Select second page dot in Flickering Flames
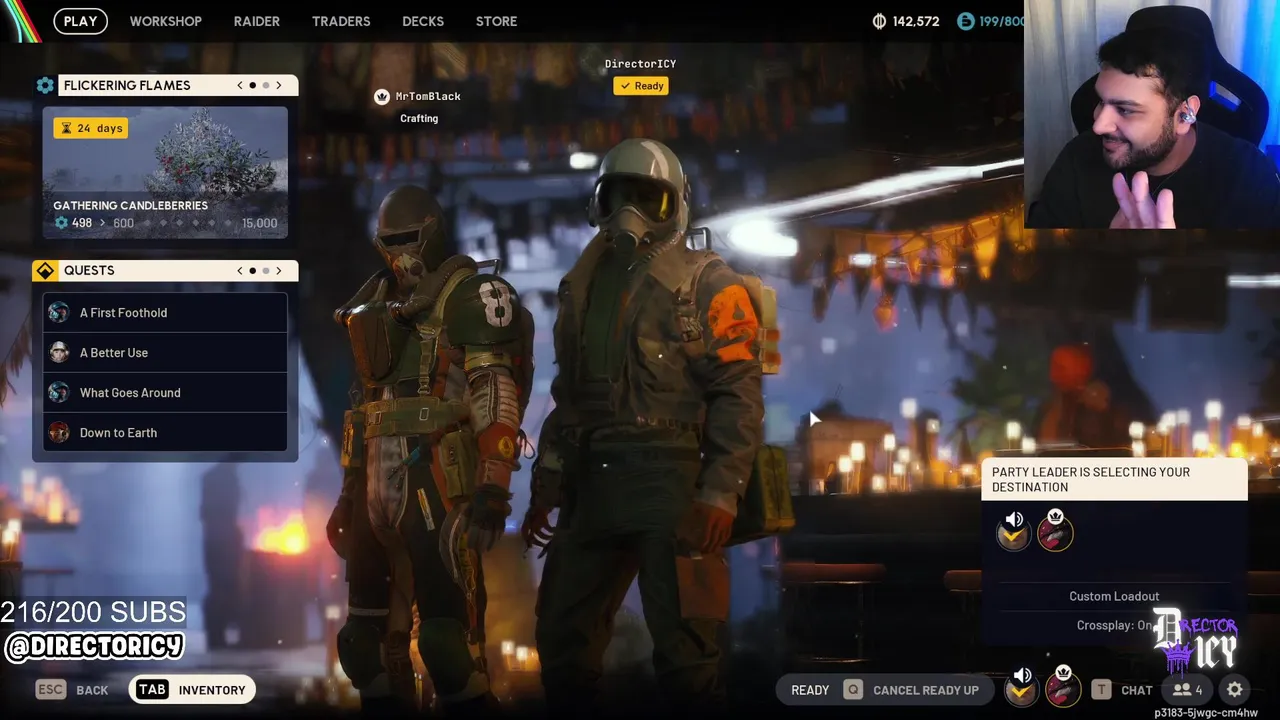The image size is (1280, 720). click(x=265, y=85)
